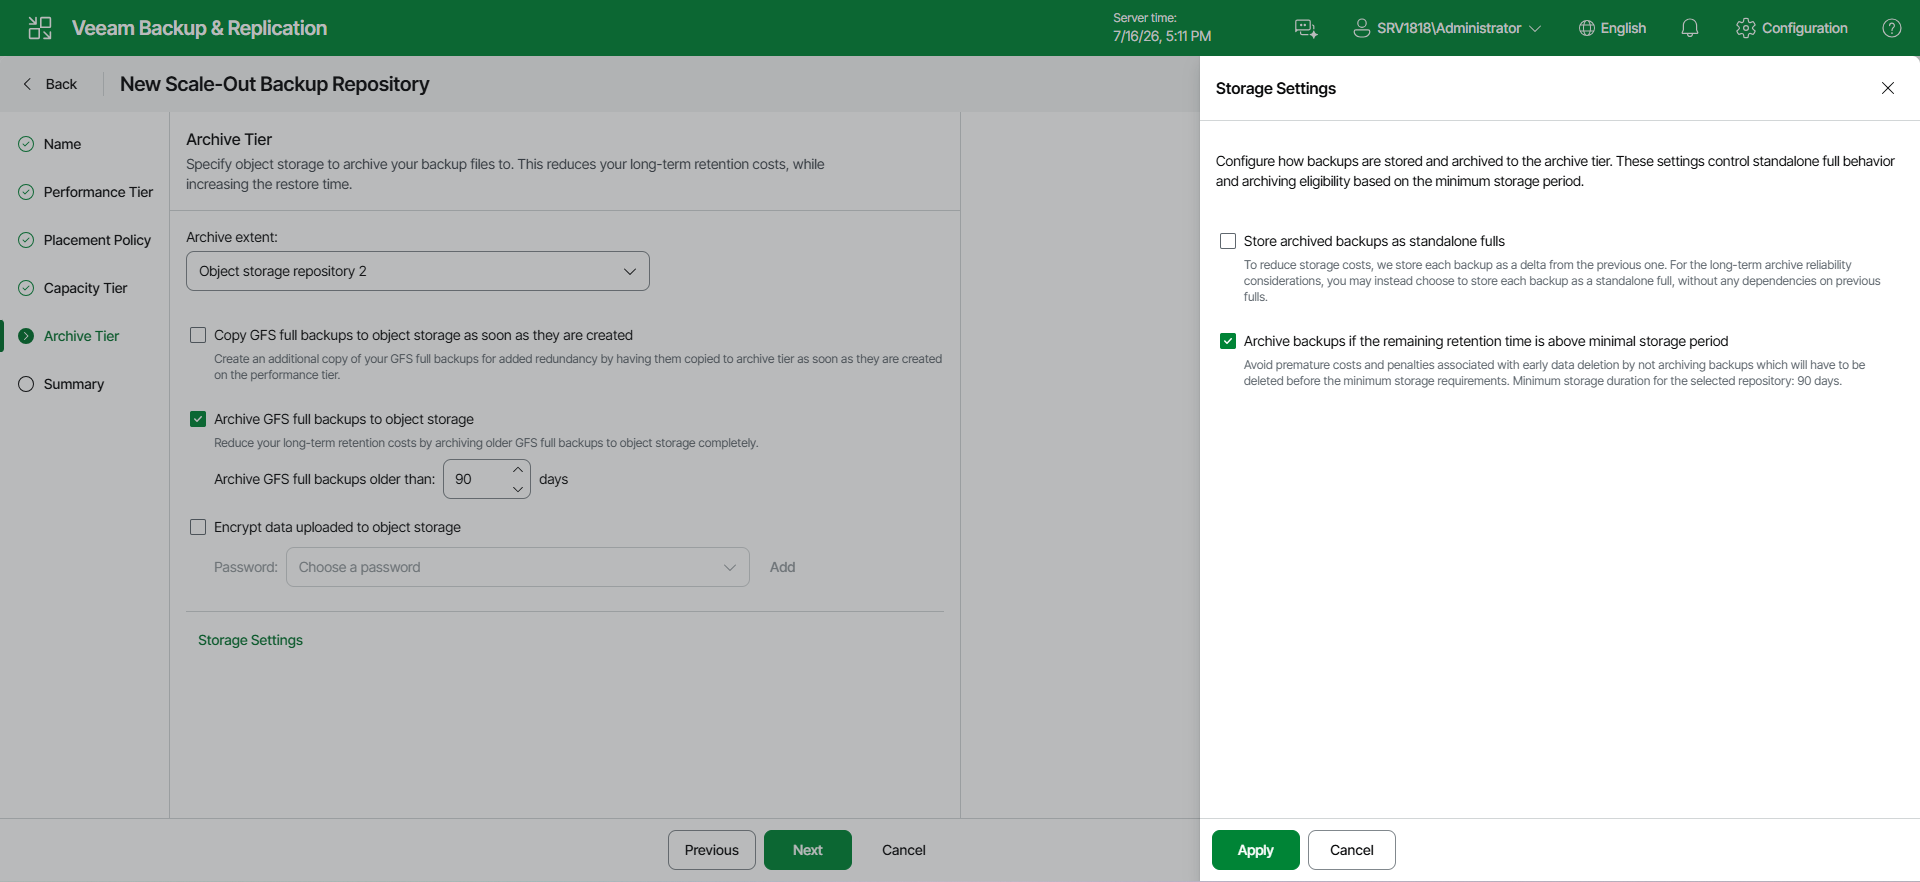Click the Configuration gear icon
1920x882 pixels.
point(1746,28)
